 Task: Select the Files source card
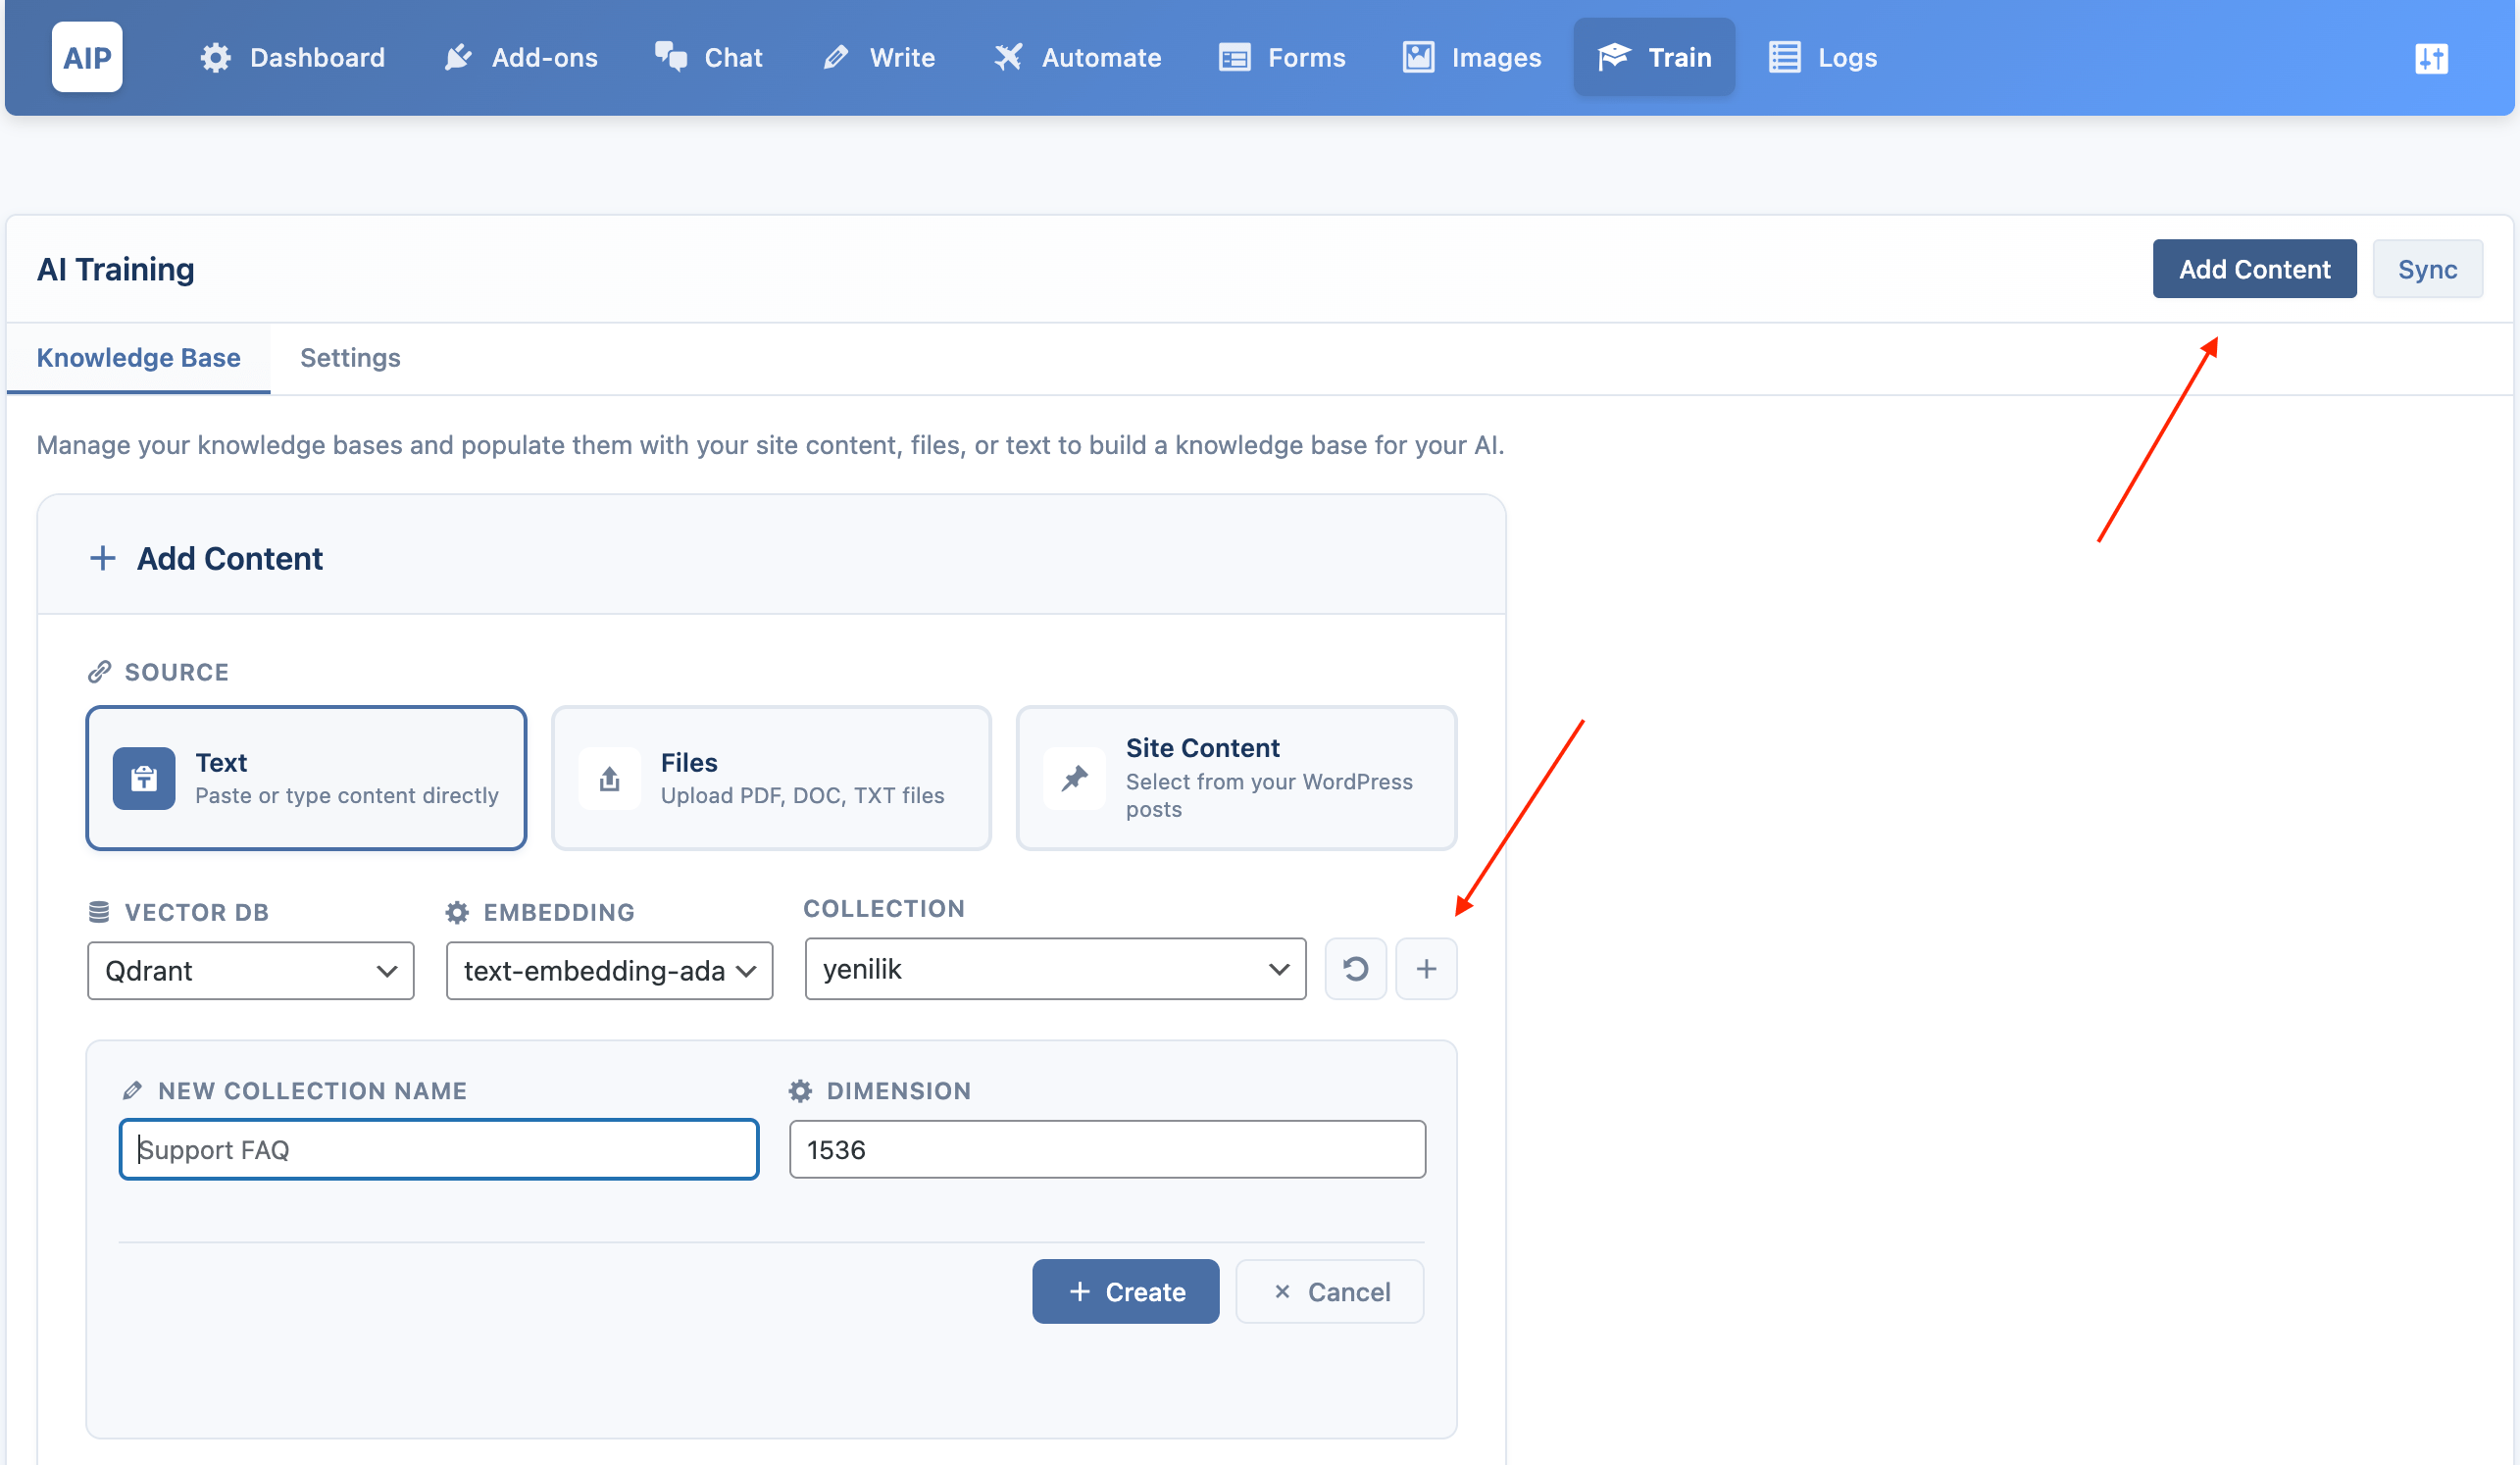(x=771, y=778)
